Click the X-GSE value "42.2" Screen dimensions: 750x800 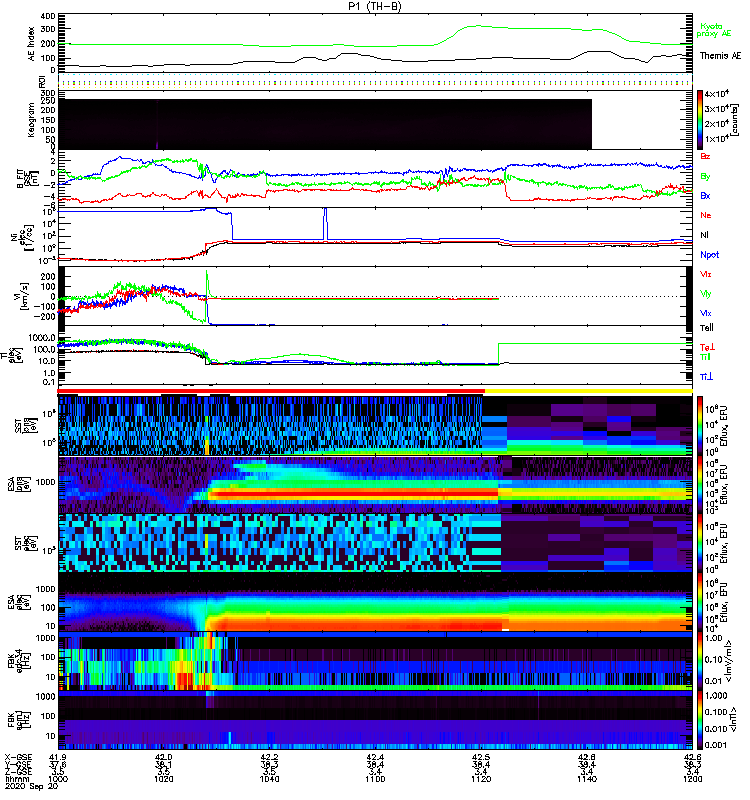point(269,757)
